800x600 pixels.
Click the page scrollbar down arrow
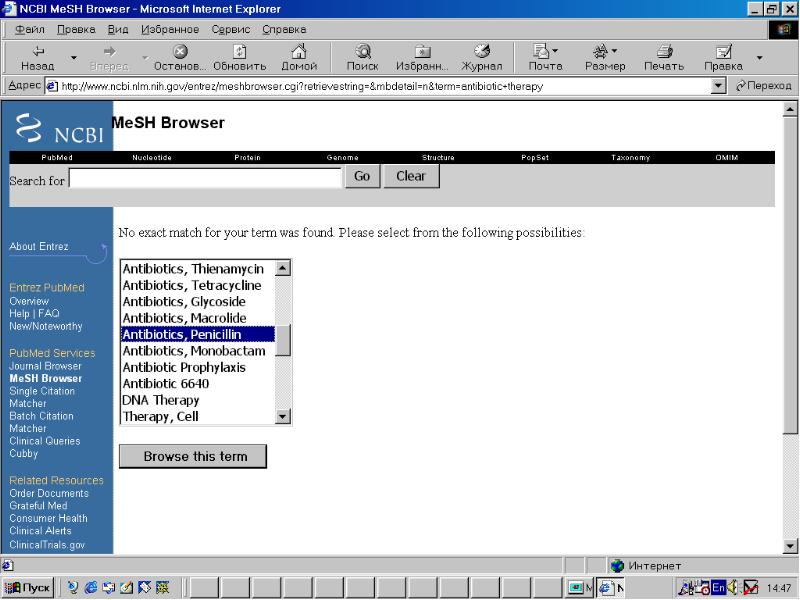[x=790, y=546]
